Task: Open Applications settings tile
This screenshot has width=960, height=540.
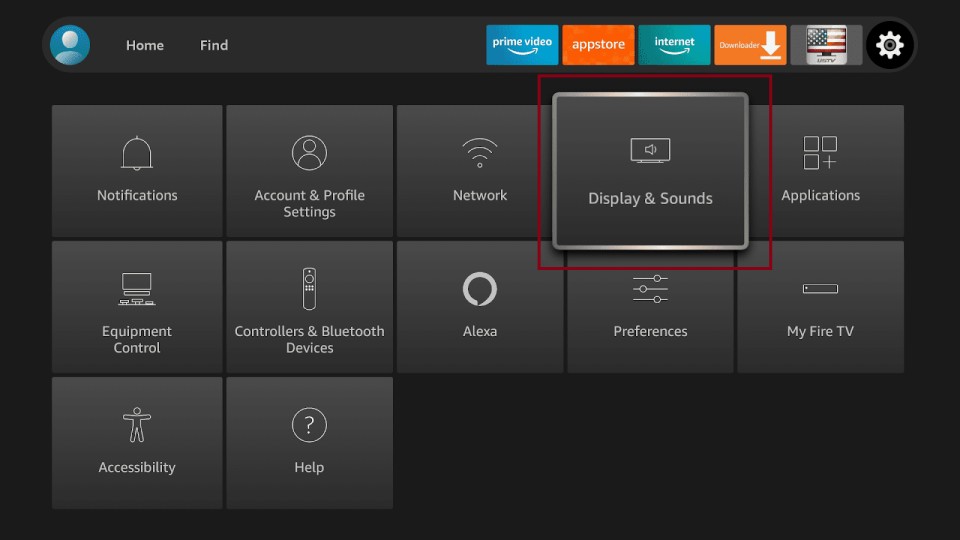Action: point(821,171)
